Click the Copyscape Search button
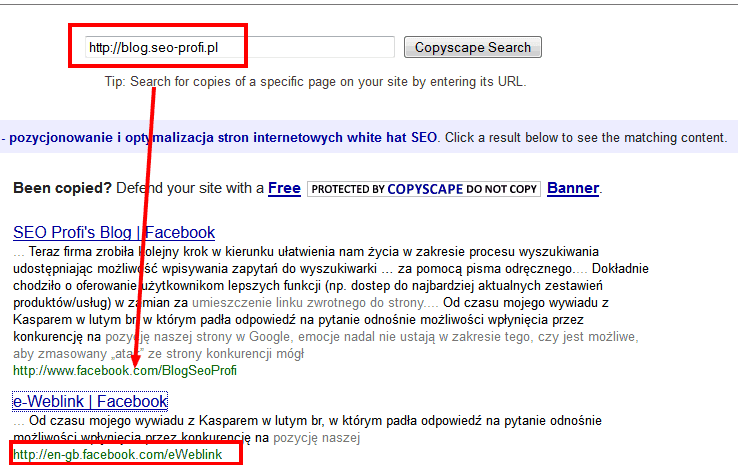The width and height of the screenshot is (738, 465). [473, 47]
